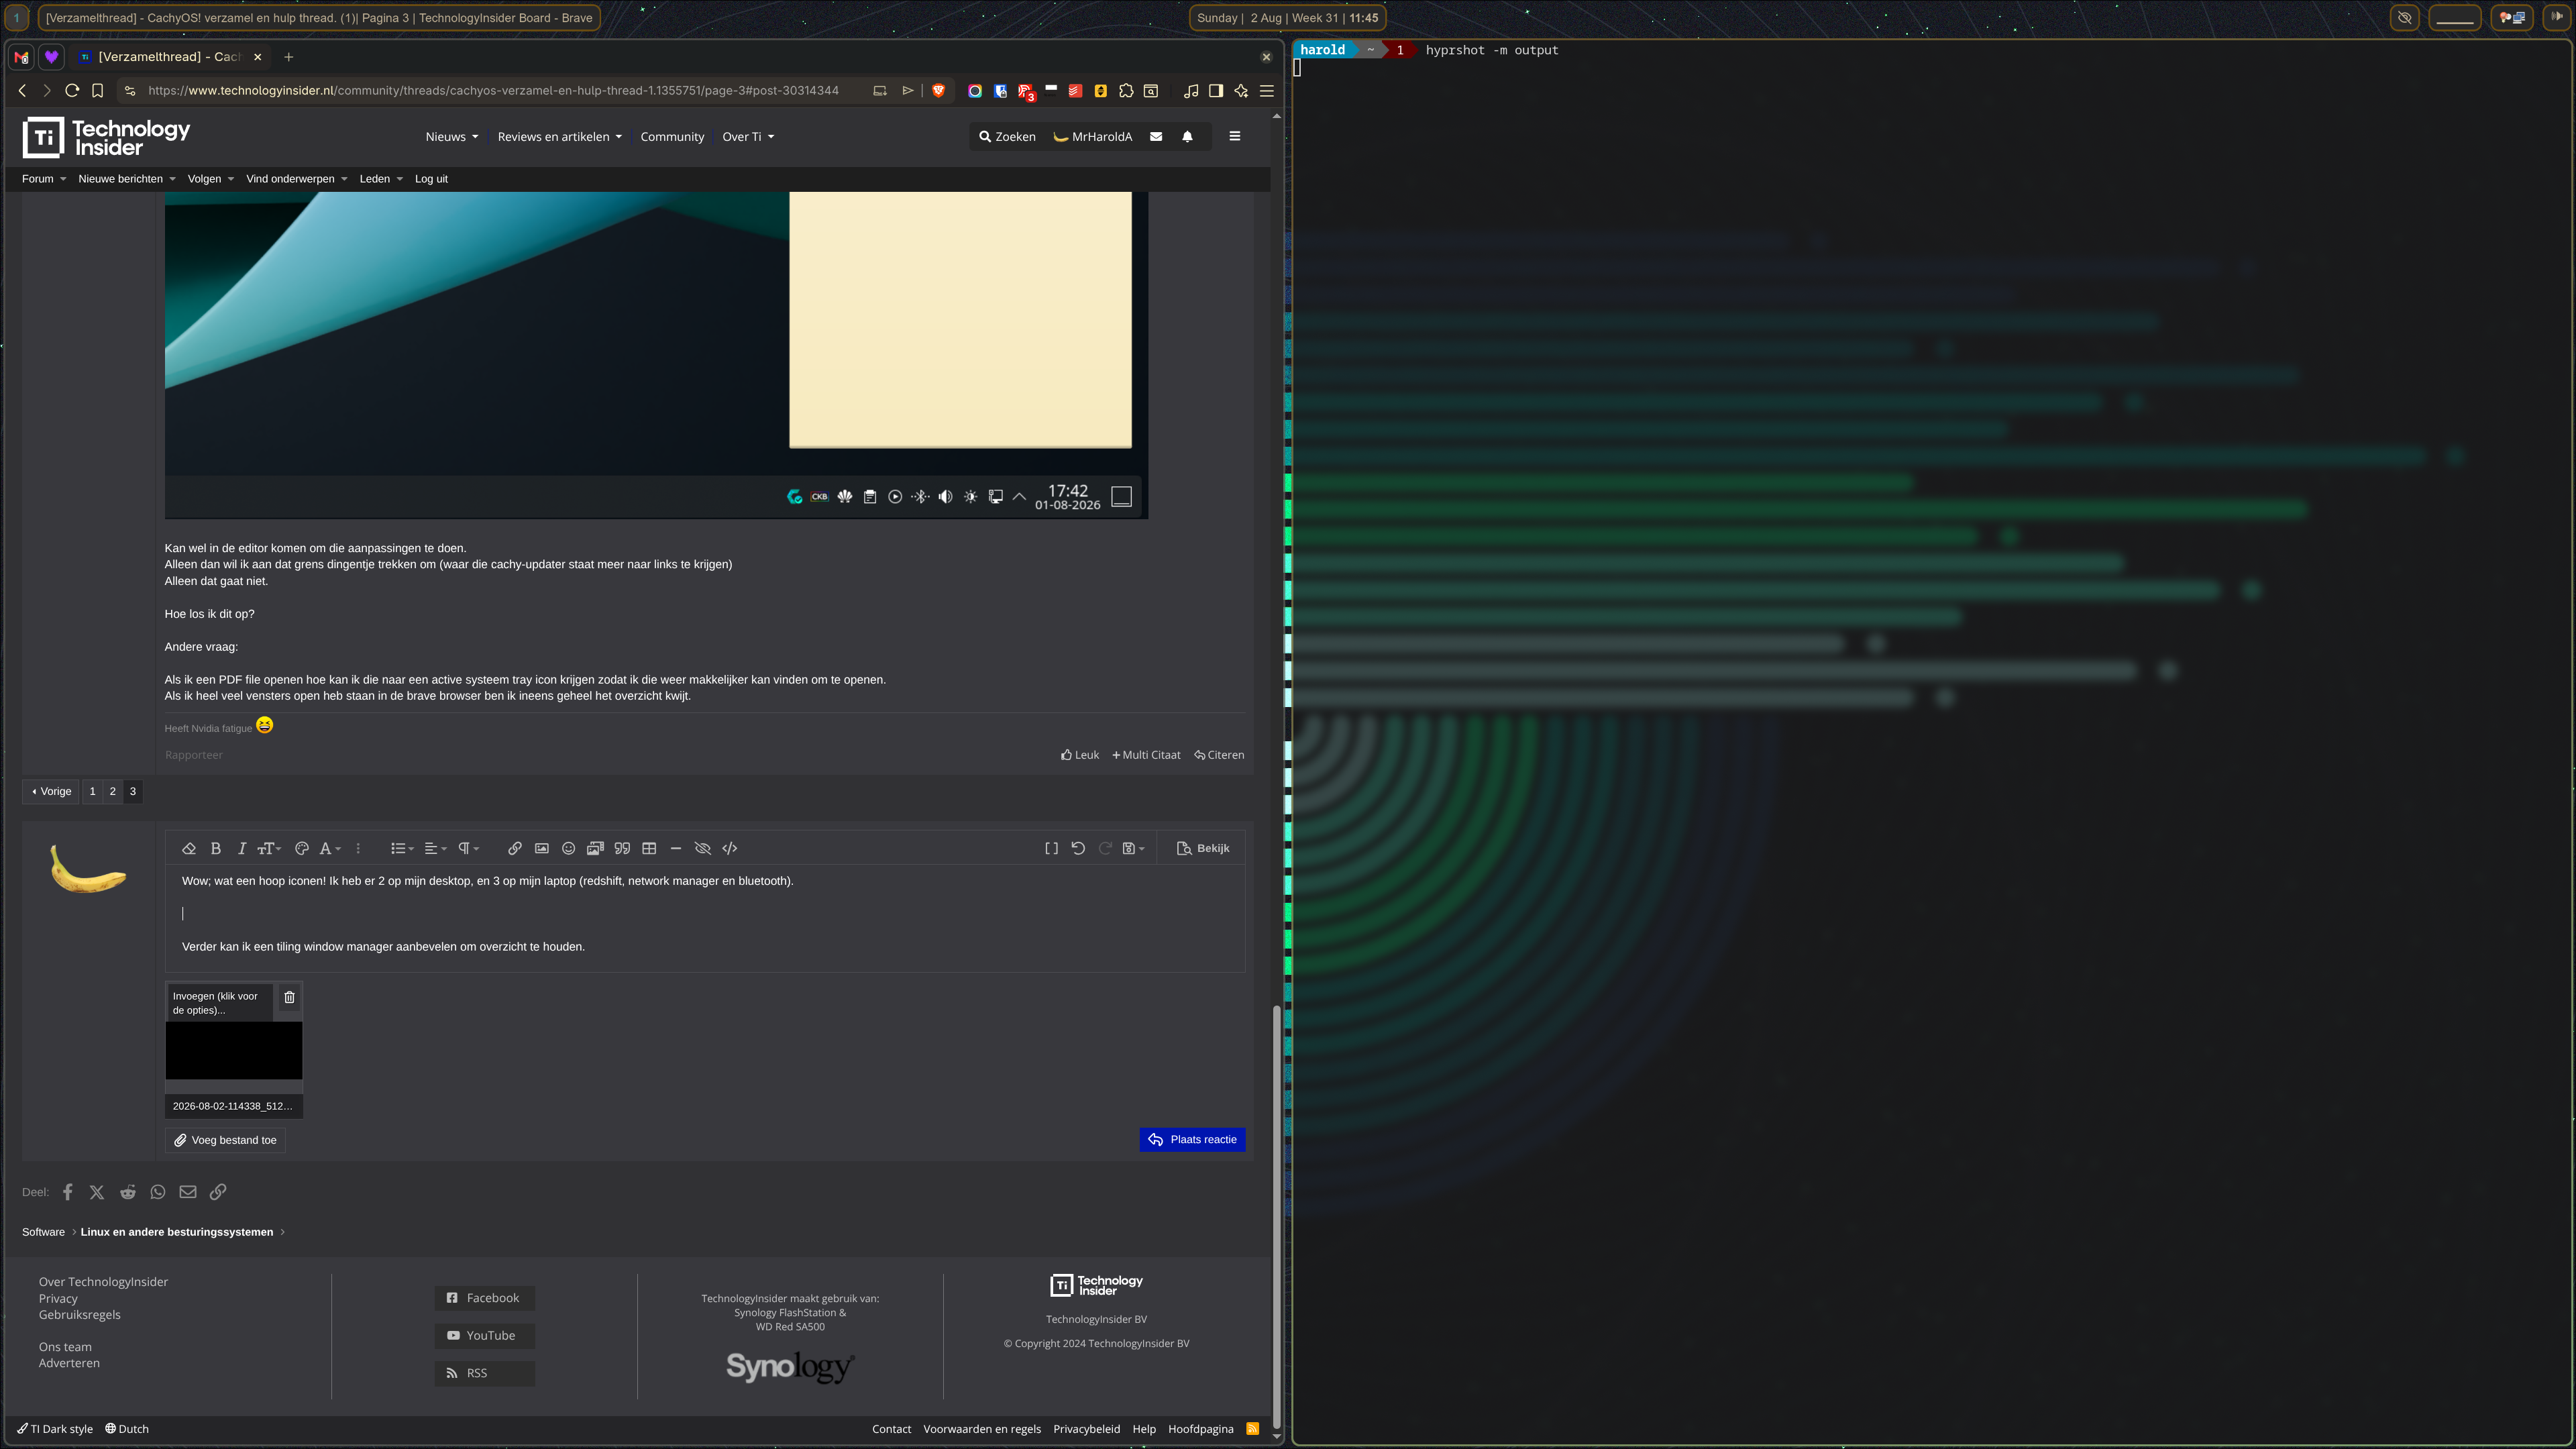
Task: Open the Reviews en artikelen menu
Action: [559, 137]
